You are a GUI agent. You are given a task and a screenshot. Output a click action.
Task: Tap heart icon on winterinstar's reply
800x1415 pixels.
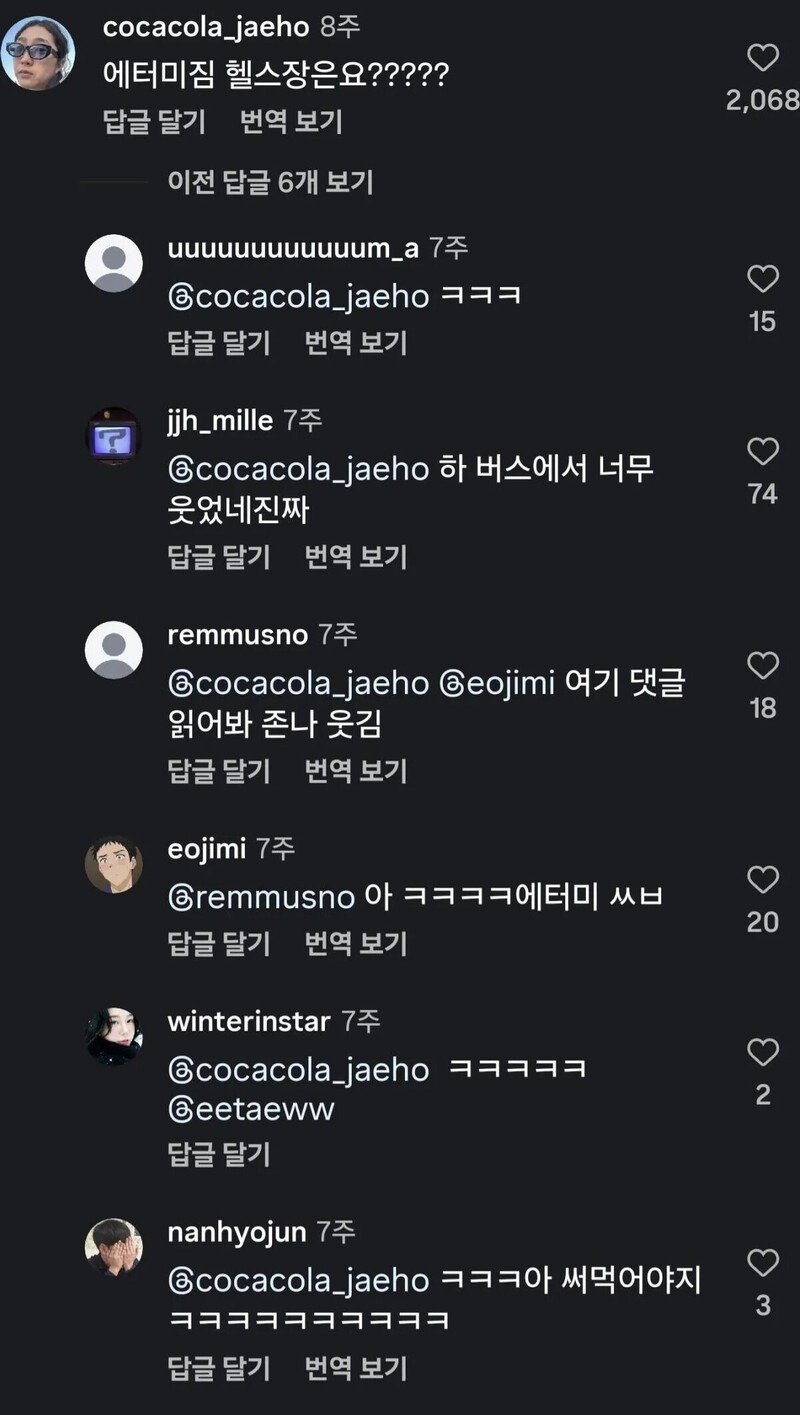[763, 1052]
